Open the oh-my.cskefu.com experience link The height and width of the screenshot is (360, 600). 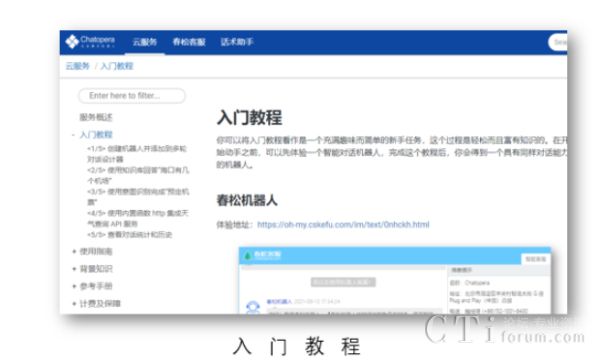(x=343, y=225)
